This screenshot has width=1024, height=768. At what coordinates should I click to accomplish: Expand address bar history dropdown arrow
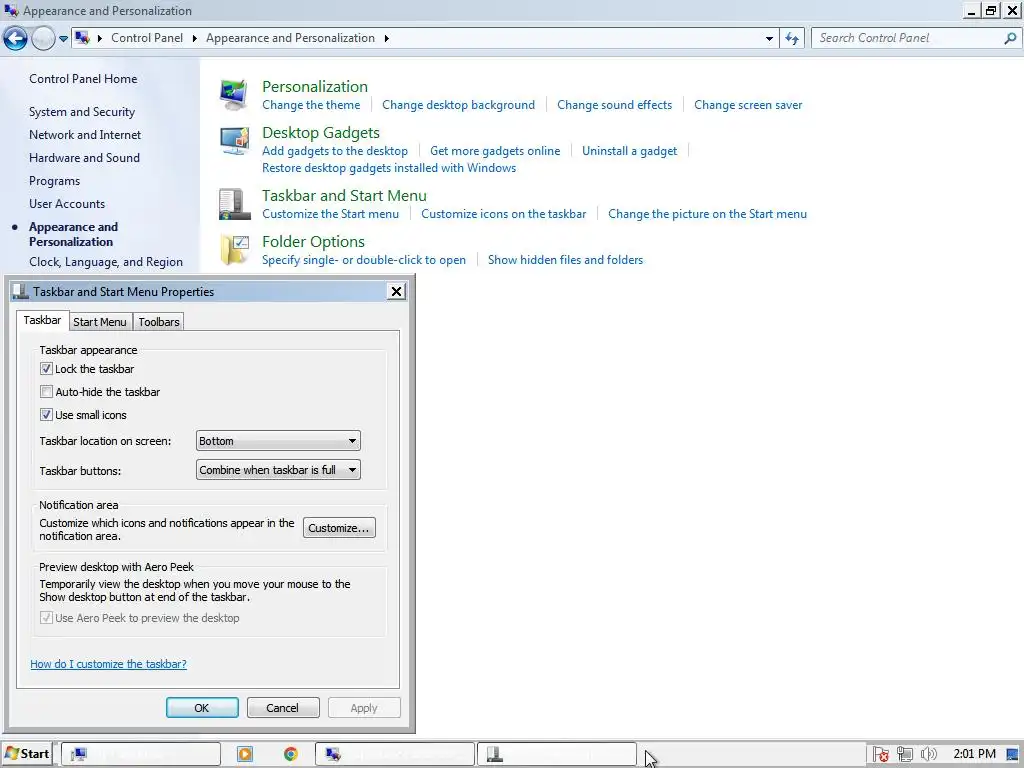769,39
